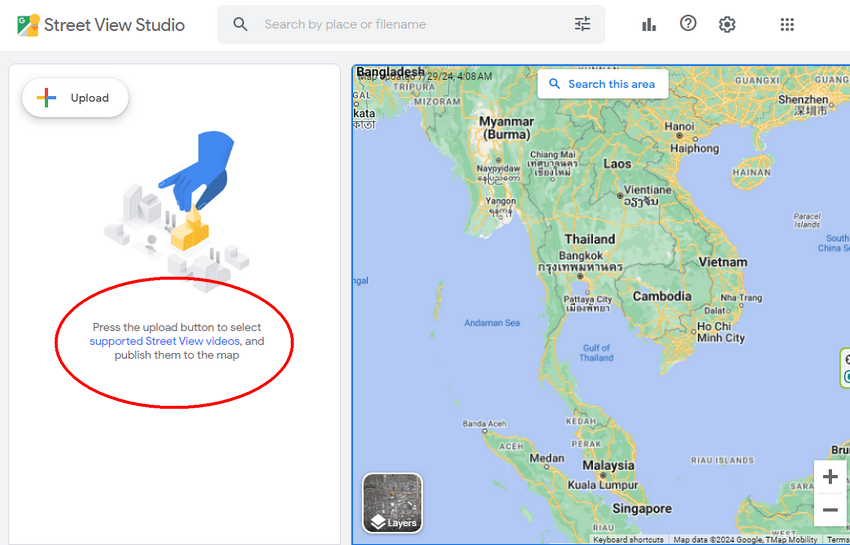Viewport: 850px width, 545px height.
Task: Zoom out the map with minus button
Action: pos(830,510)
